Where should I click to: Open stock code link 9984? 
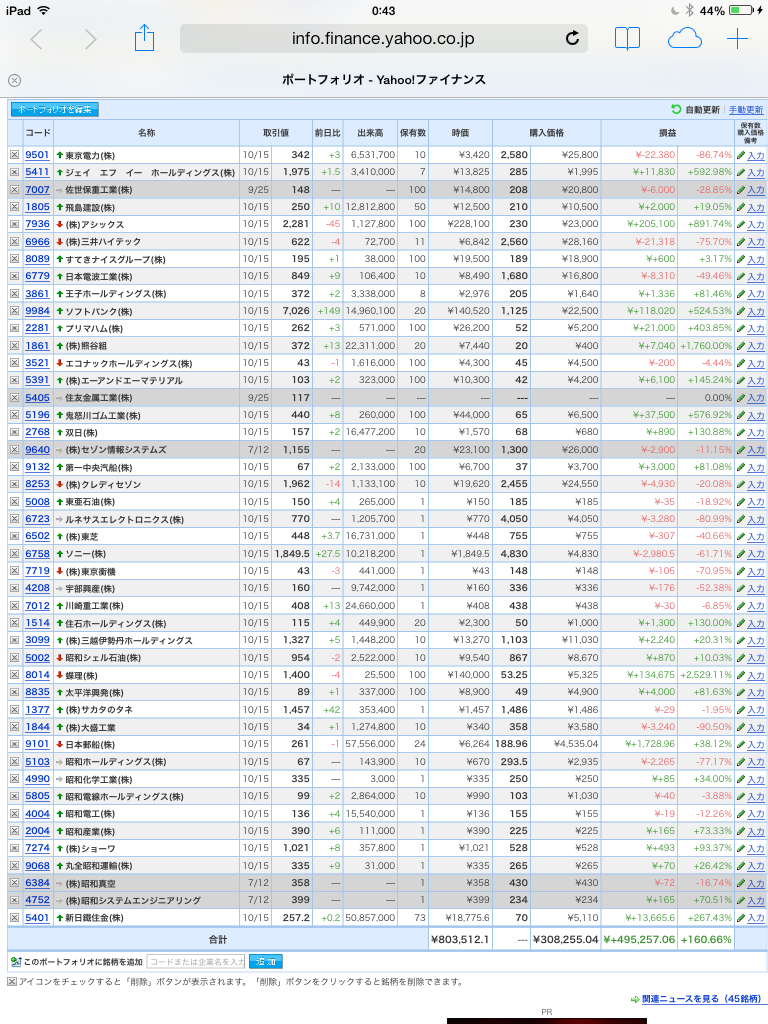(x=37, y=311)
